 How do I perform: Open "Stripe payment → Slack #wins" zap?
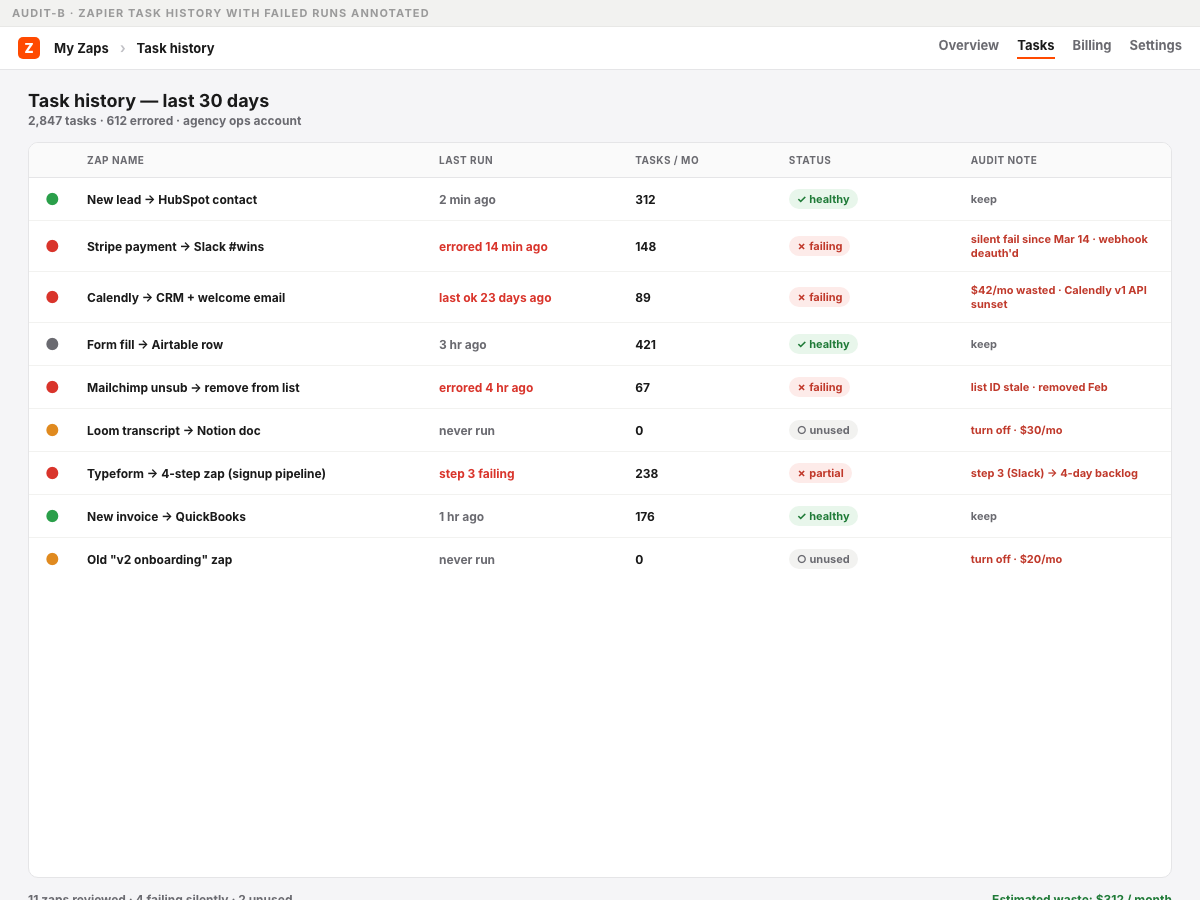[175, 246]
